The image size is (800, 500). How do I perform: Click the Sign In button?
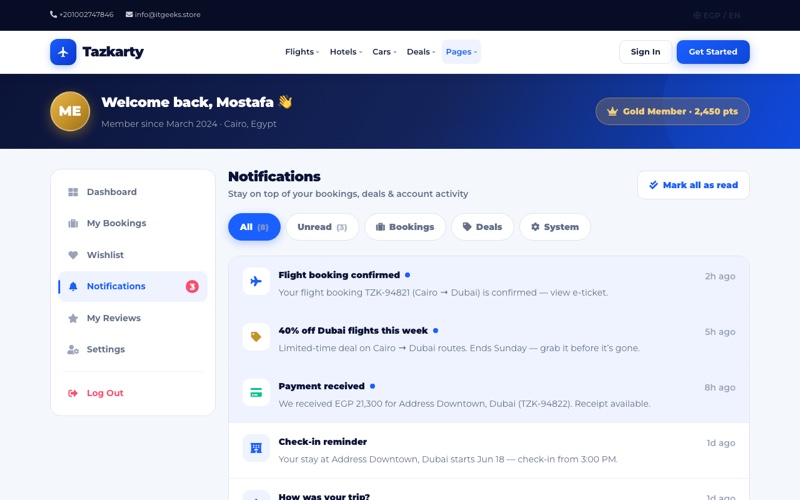645,52
